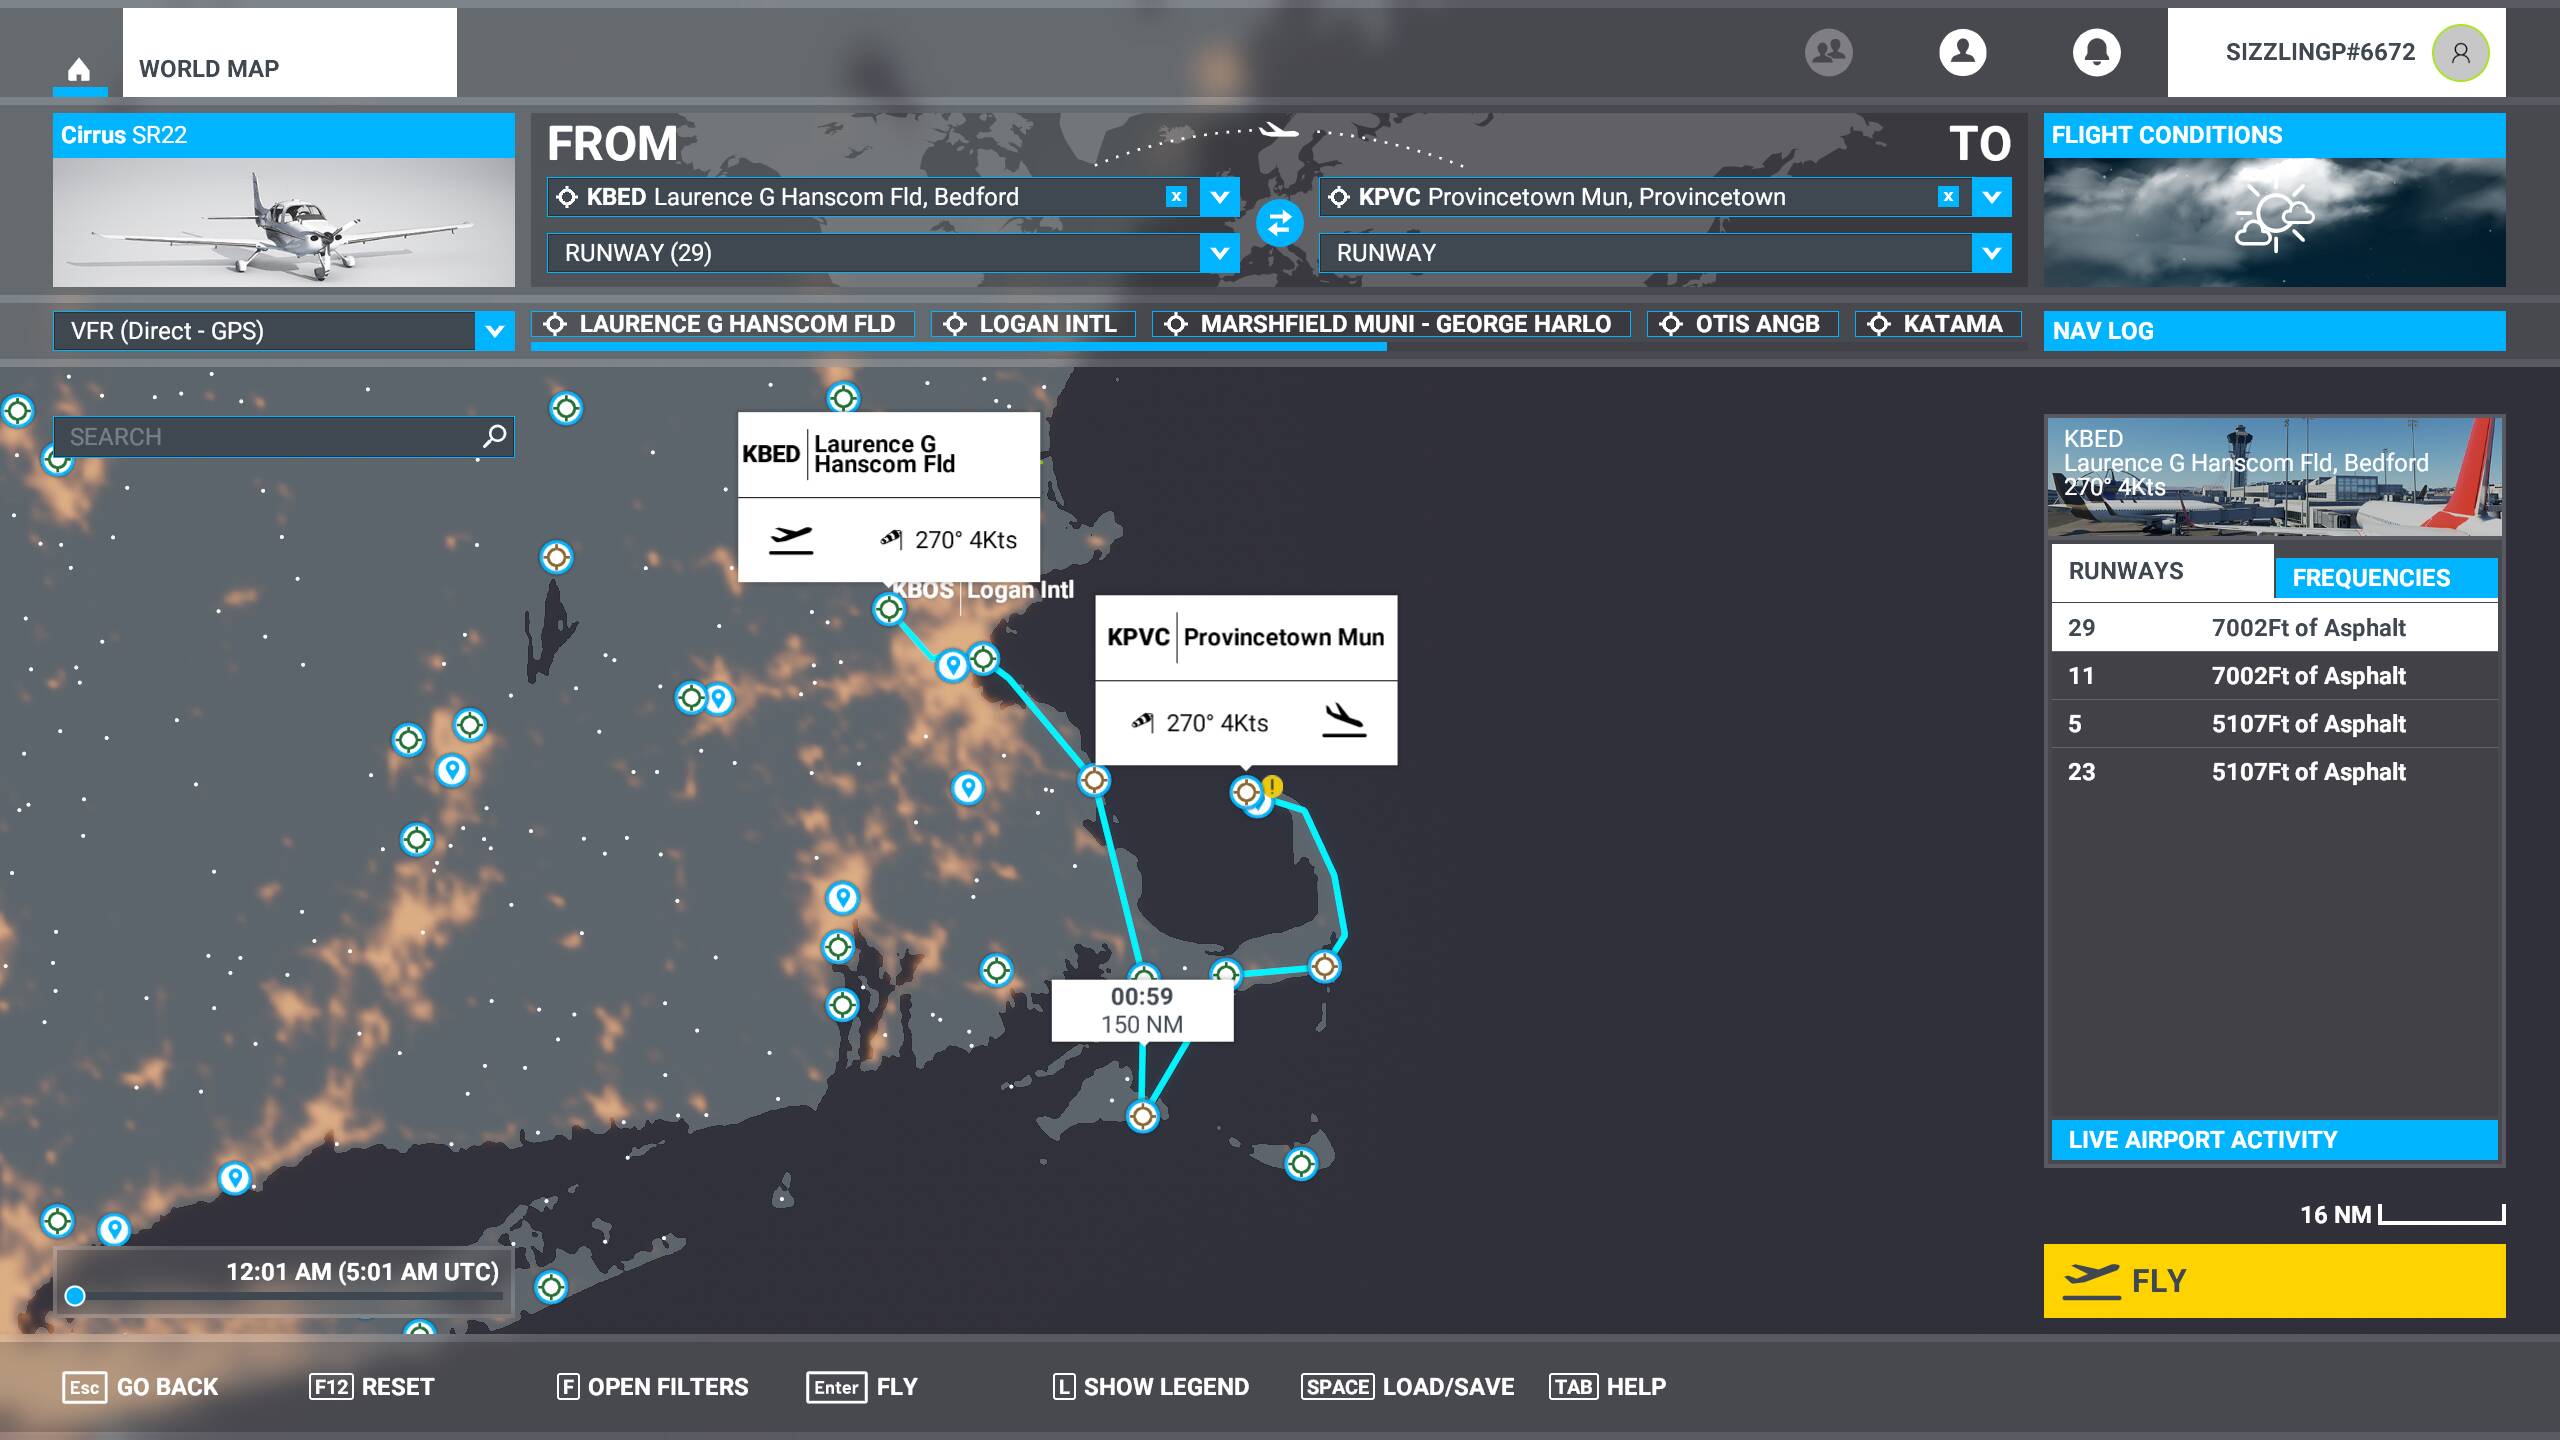The width and height of the screenshot is (2560, 1440).
Task: Click the LIVE AIRPORT ACTIVITY bar
Action: tap(2273, 1140)
